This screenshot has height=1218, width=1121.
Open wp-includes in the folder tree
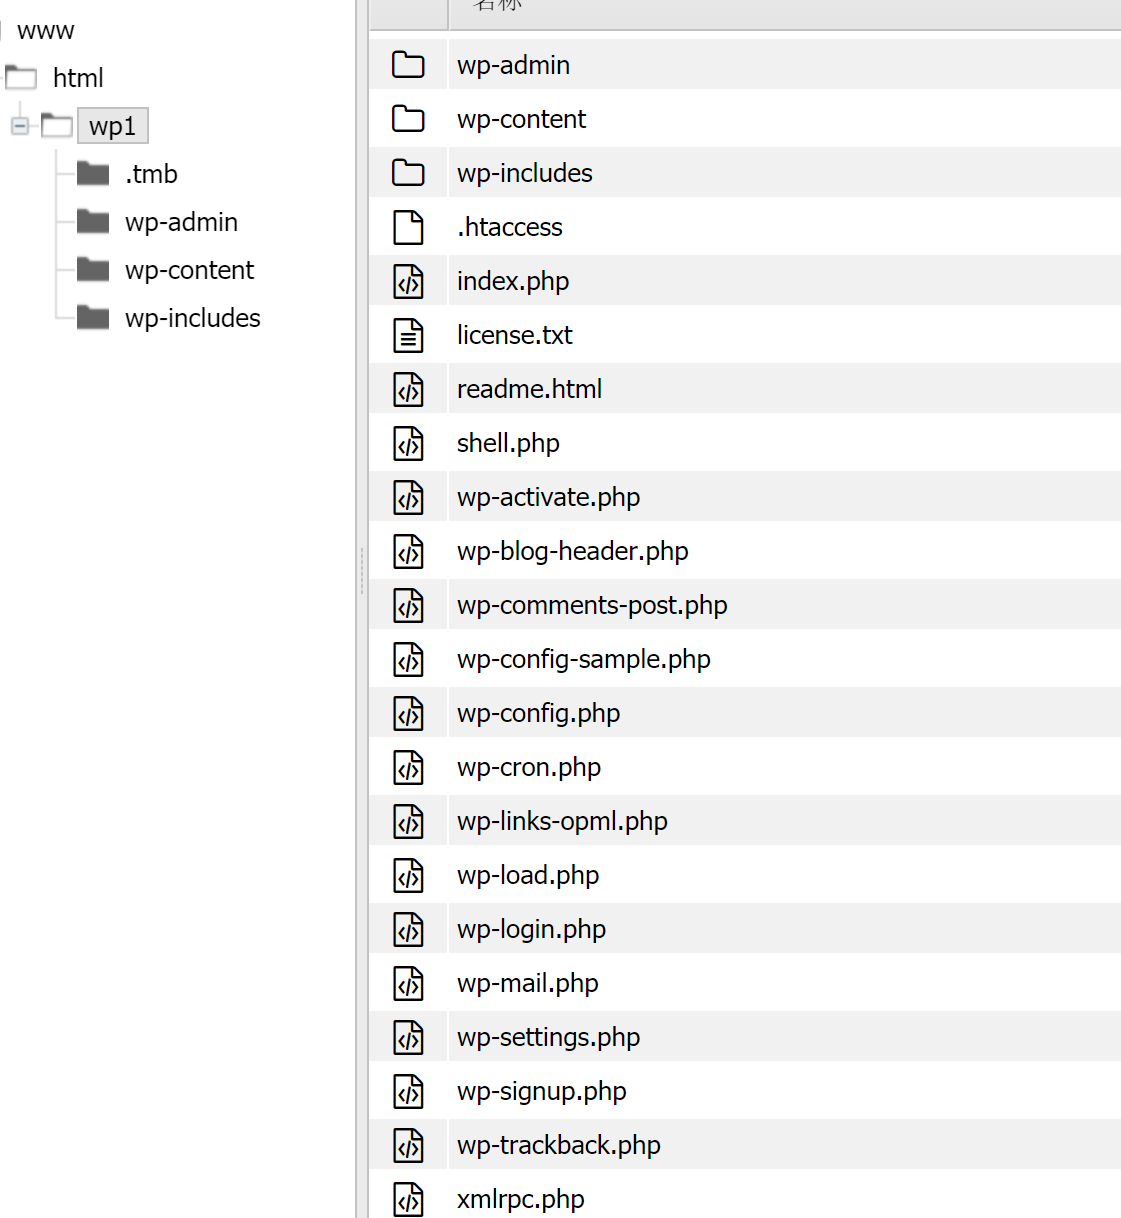click(x=192, y=318)
